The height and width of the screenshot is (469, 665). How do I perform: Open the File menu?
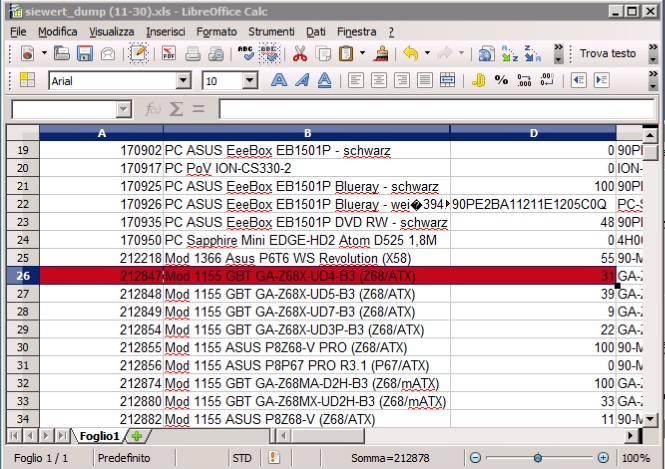(18, 32)
